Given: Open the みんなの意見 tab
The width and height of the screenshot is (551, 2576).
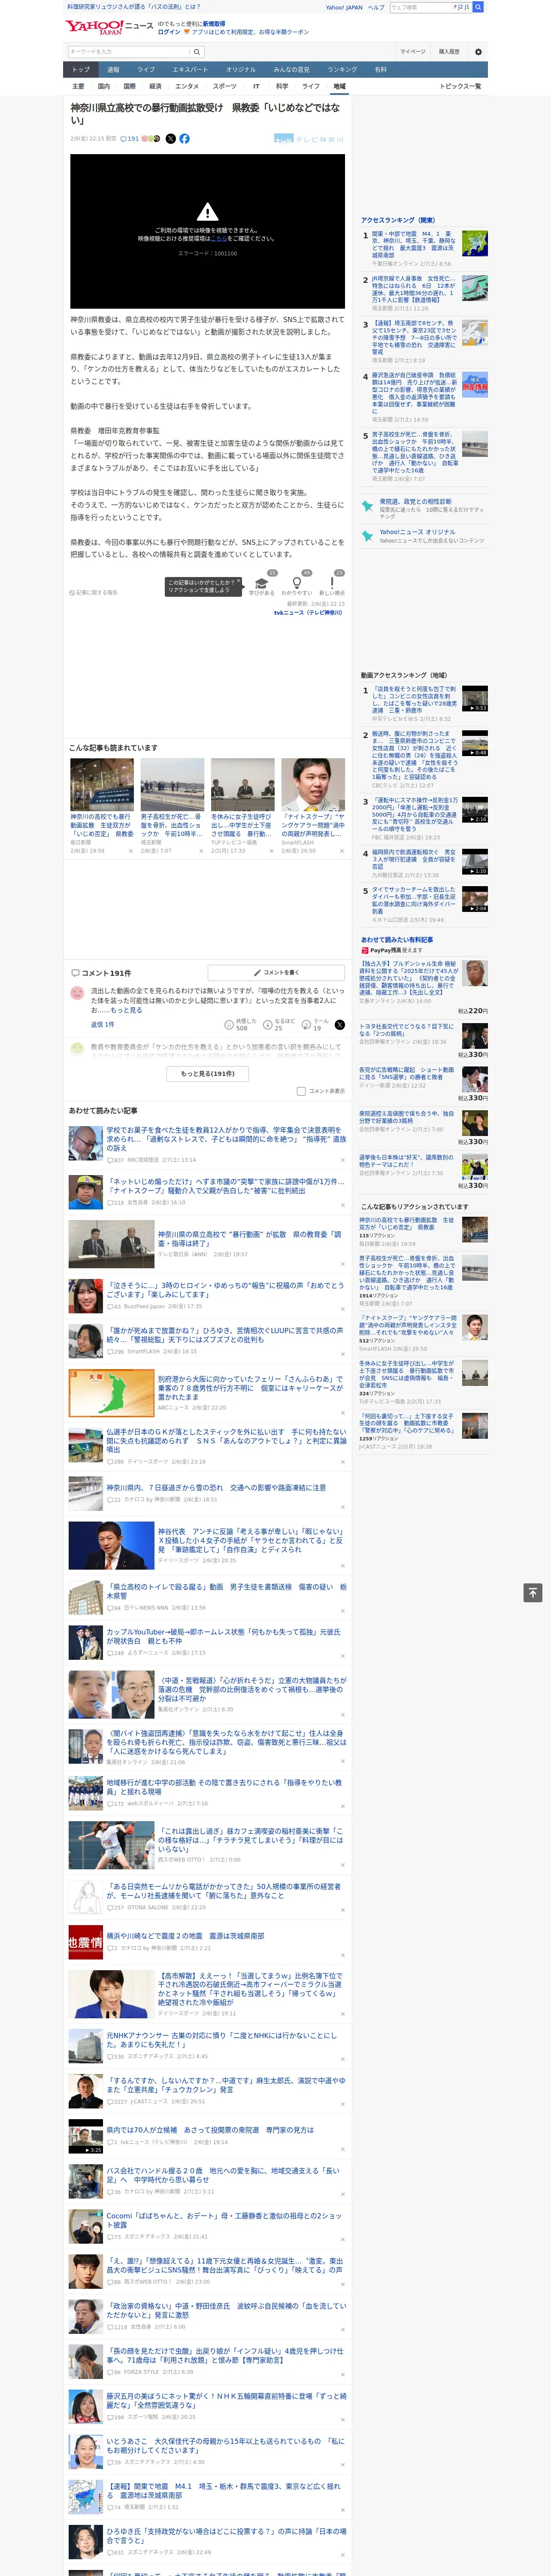Looking at the screenshot, I should tap(291, 70).
